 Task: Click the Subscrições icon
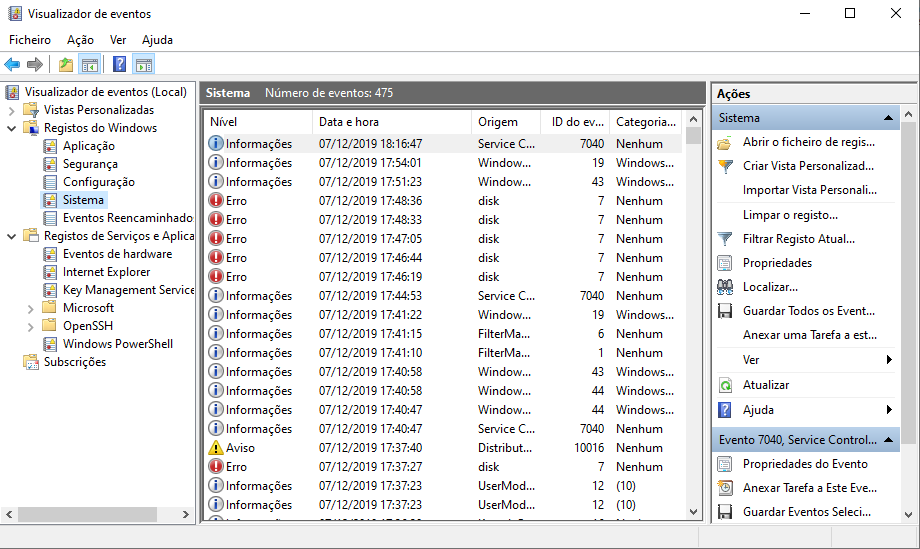(31, 362)
